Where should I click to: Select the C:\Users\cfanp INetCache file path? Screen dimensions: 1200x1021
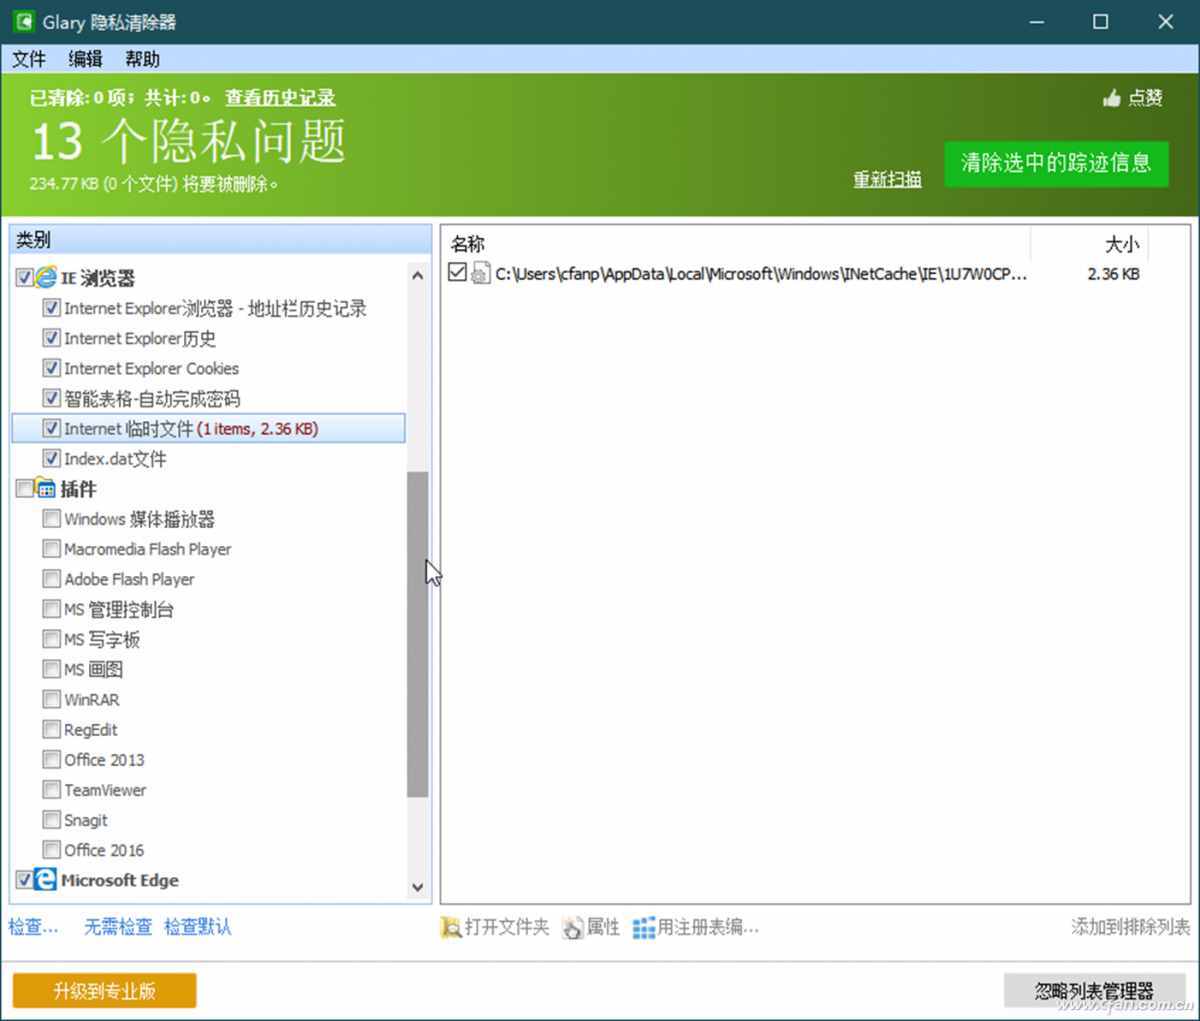[x=761, y=273]
